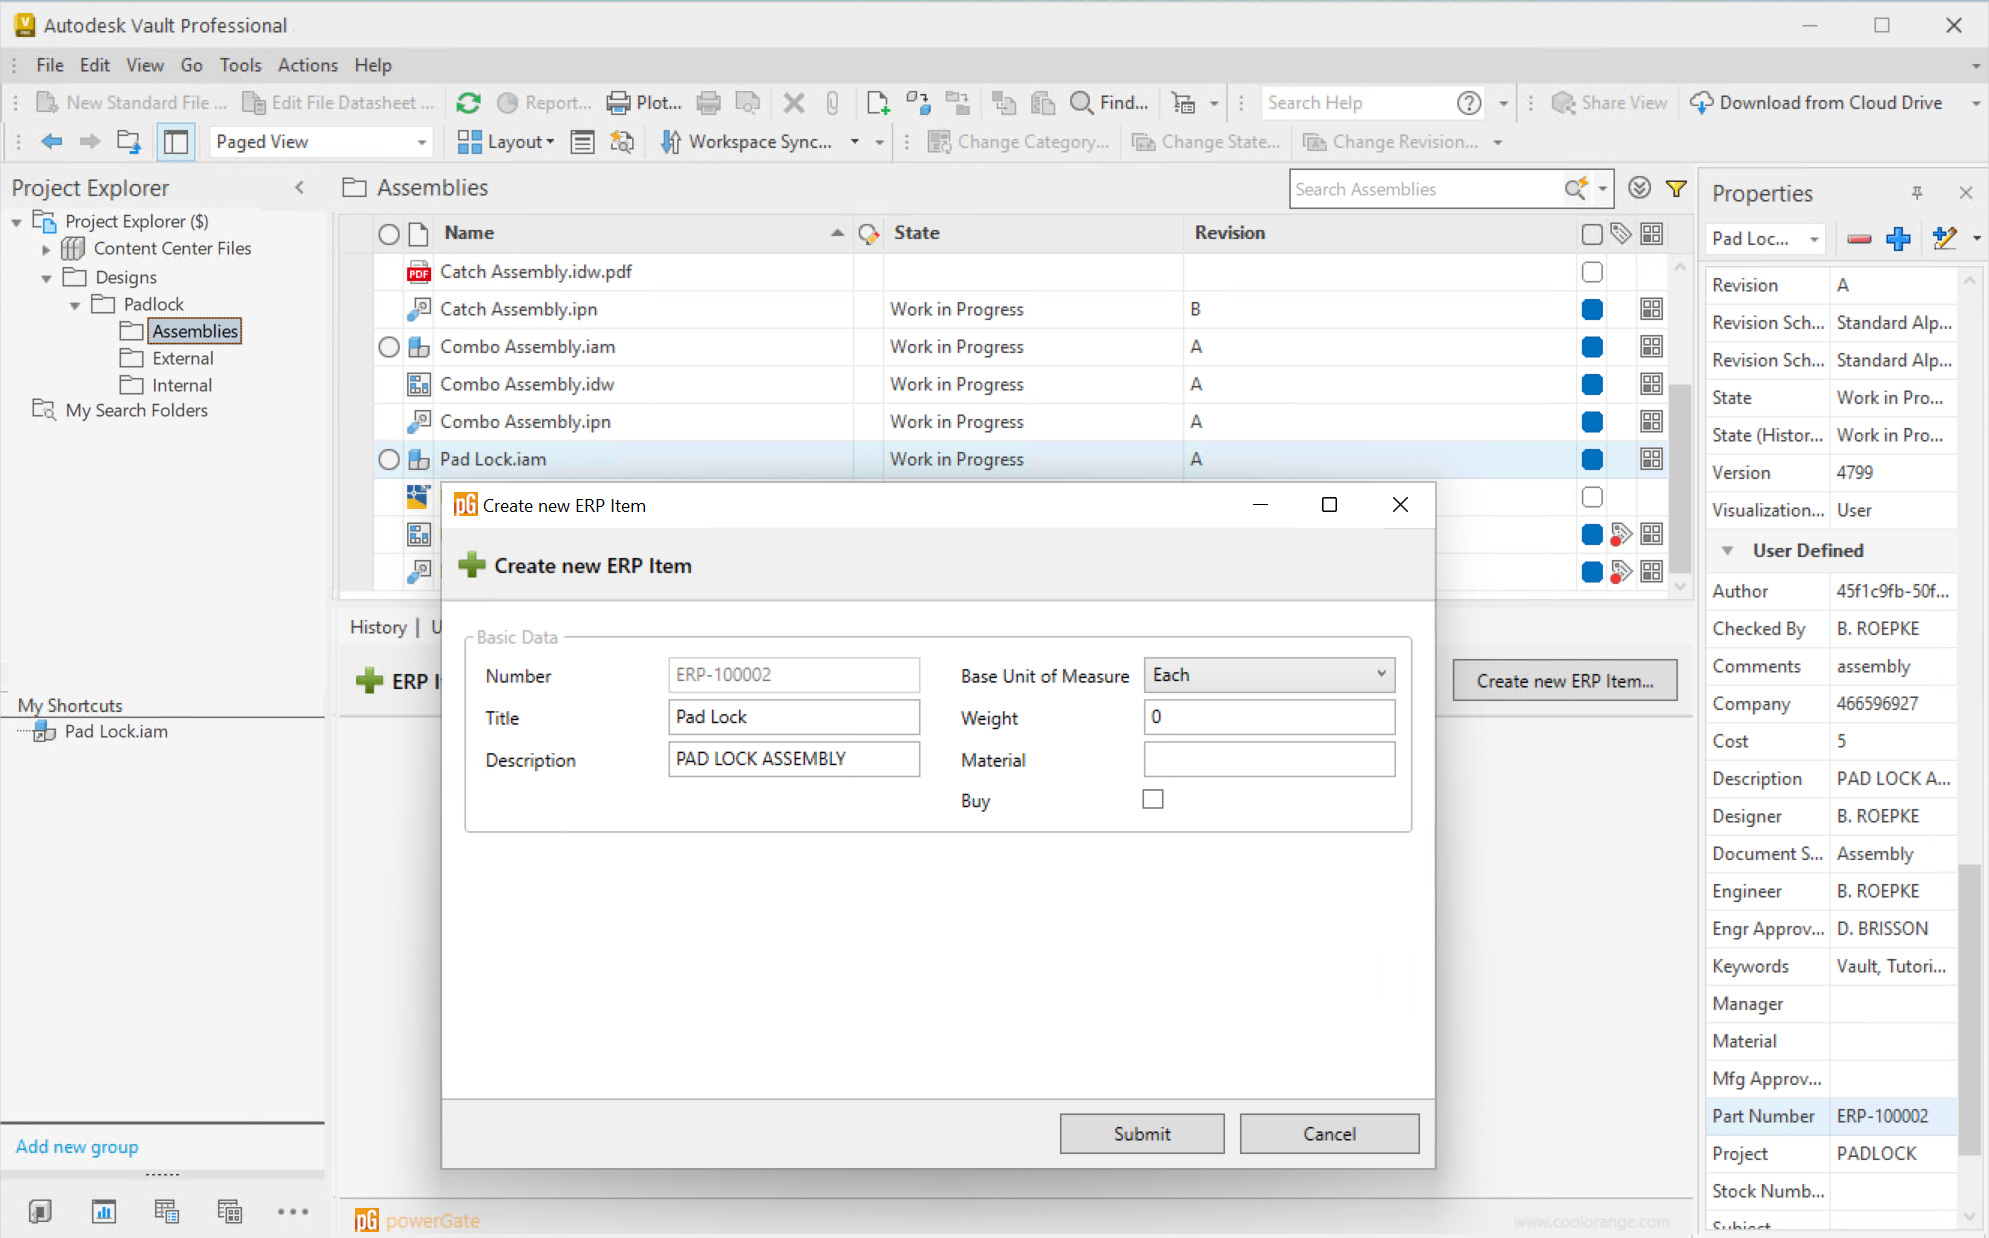Click Change Category... toolbar button

click(x=1018, y=142)
